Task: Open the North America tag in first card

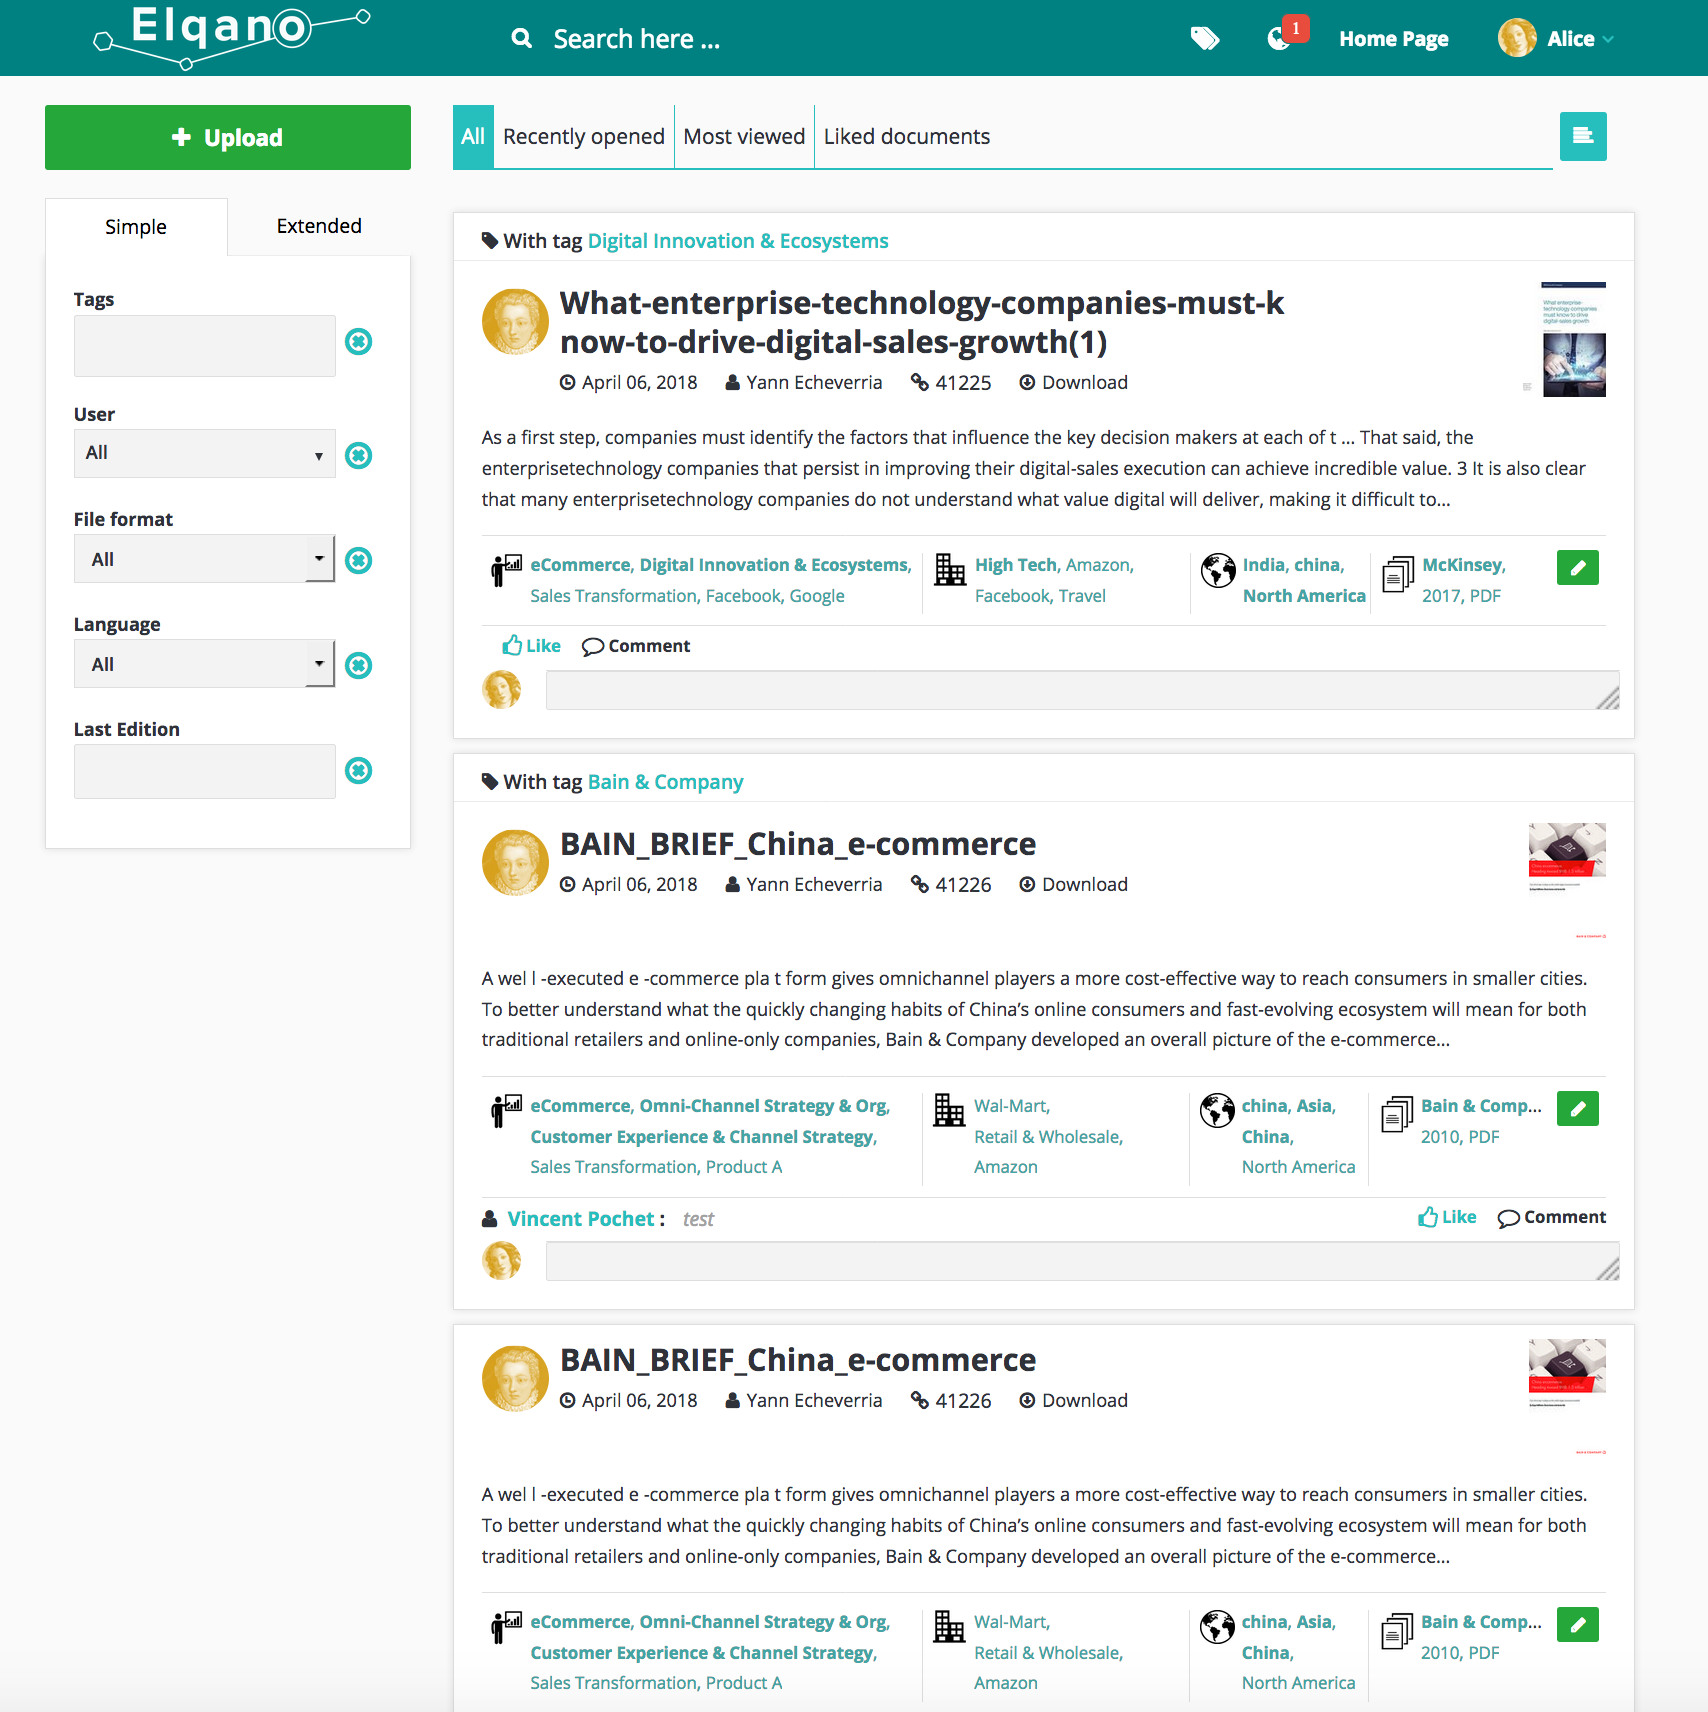Action: coord(1304,596)
